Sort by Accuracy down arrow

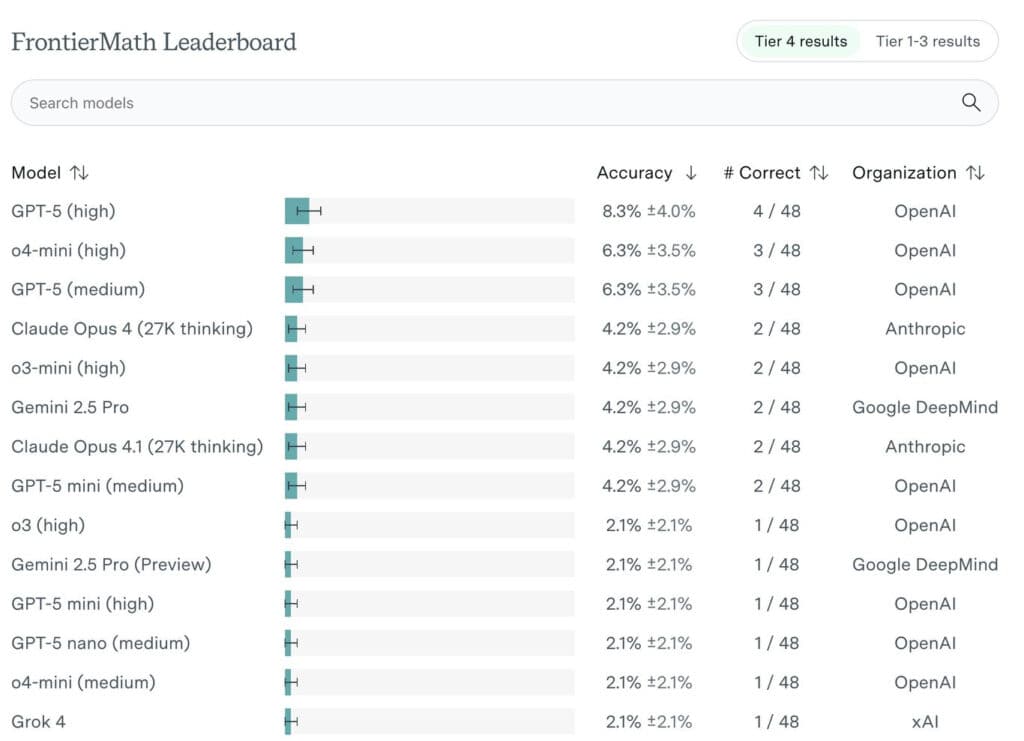click(x=691, y=172)
